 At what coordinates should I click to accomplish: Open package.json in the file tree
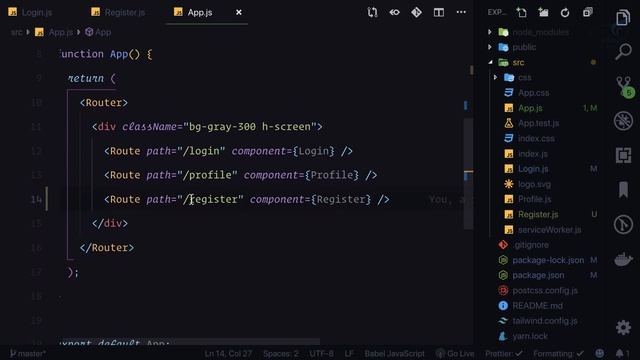point(538,276)
